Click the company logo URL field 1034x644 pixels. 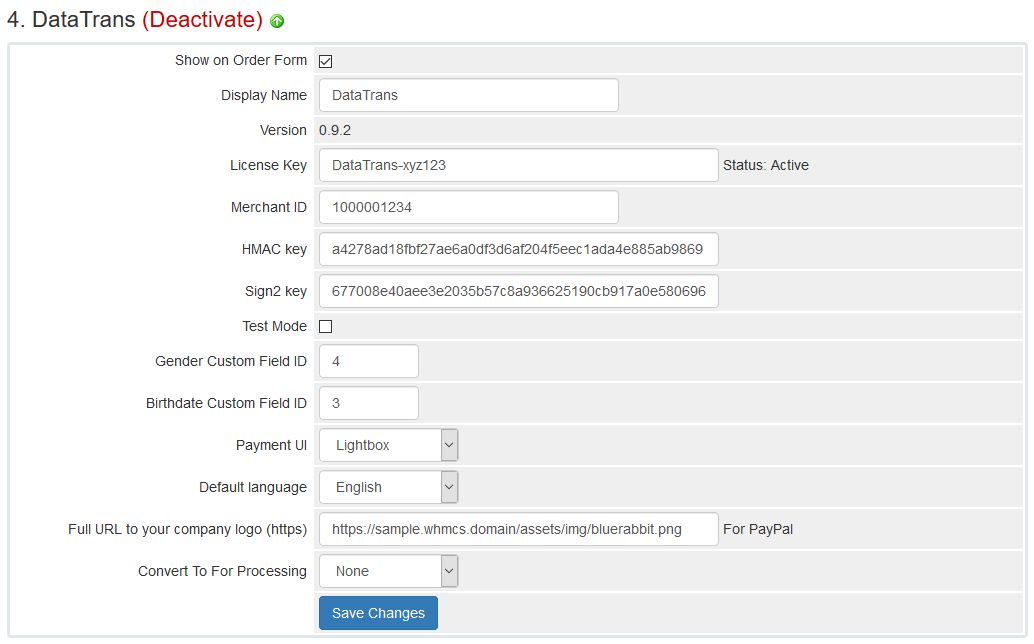(x=518, y=529)
